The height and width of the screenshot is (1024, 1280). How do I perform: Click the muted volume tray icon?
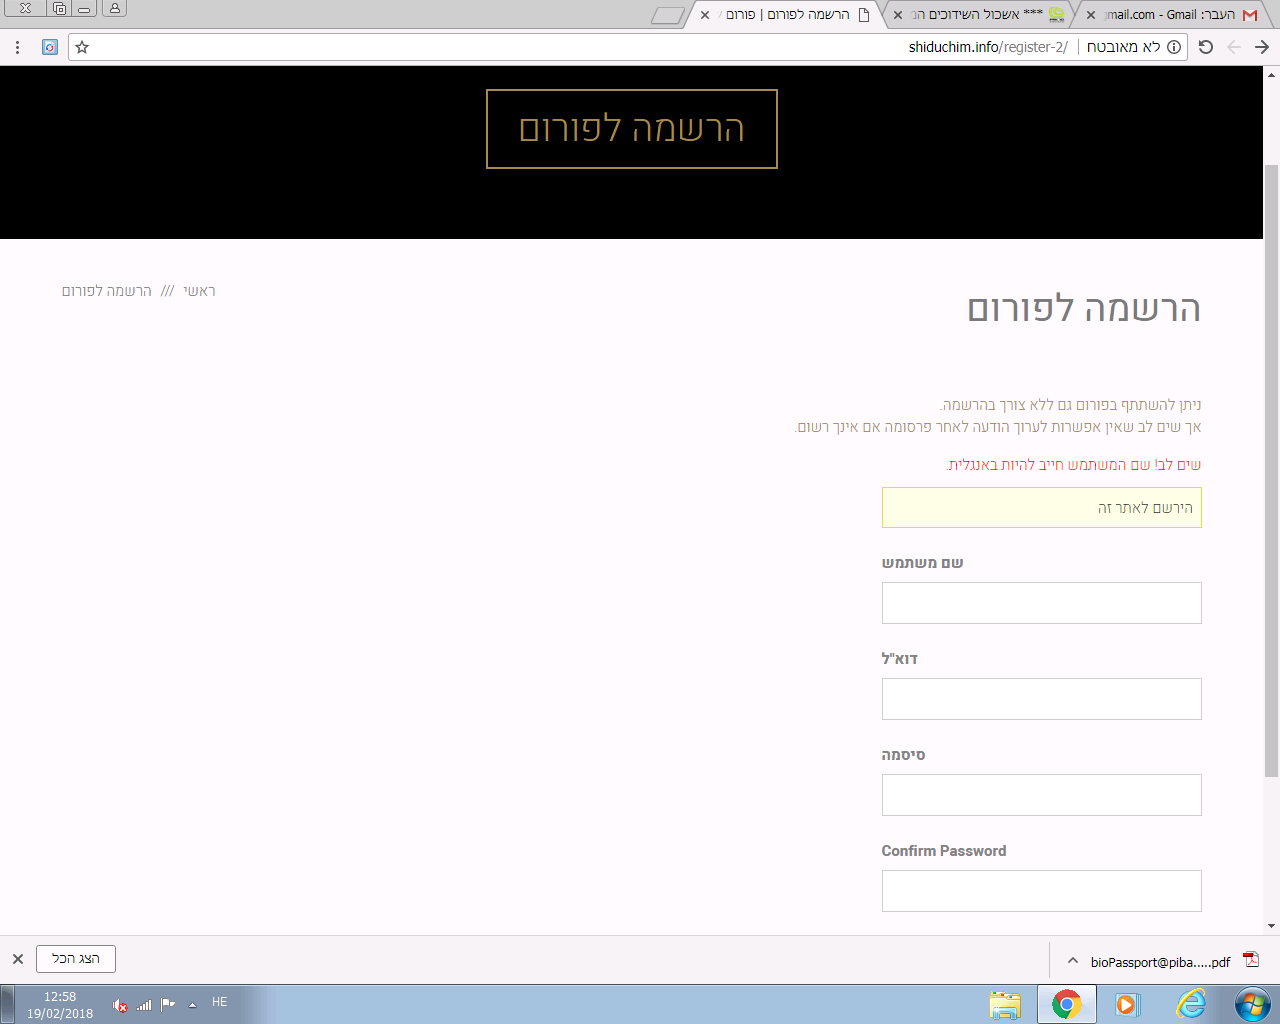(120, 1005)
